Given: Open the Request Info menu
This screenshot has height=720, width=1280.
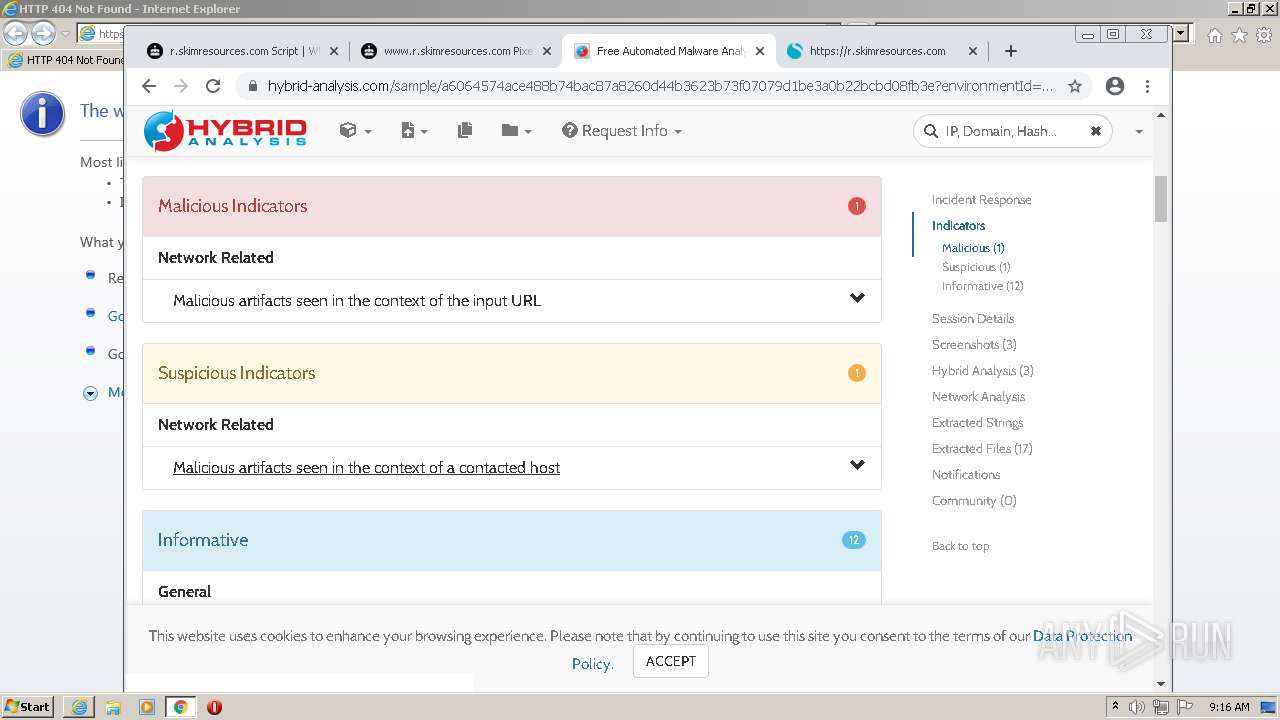Looking at the screenshot, I should point(622,131).
